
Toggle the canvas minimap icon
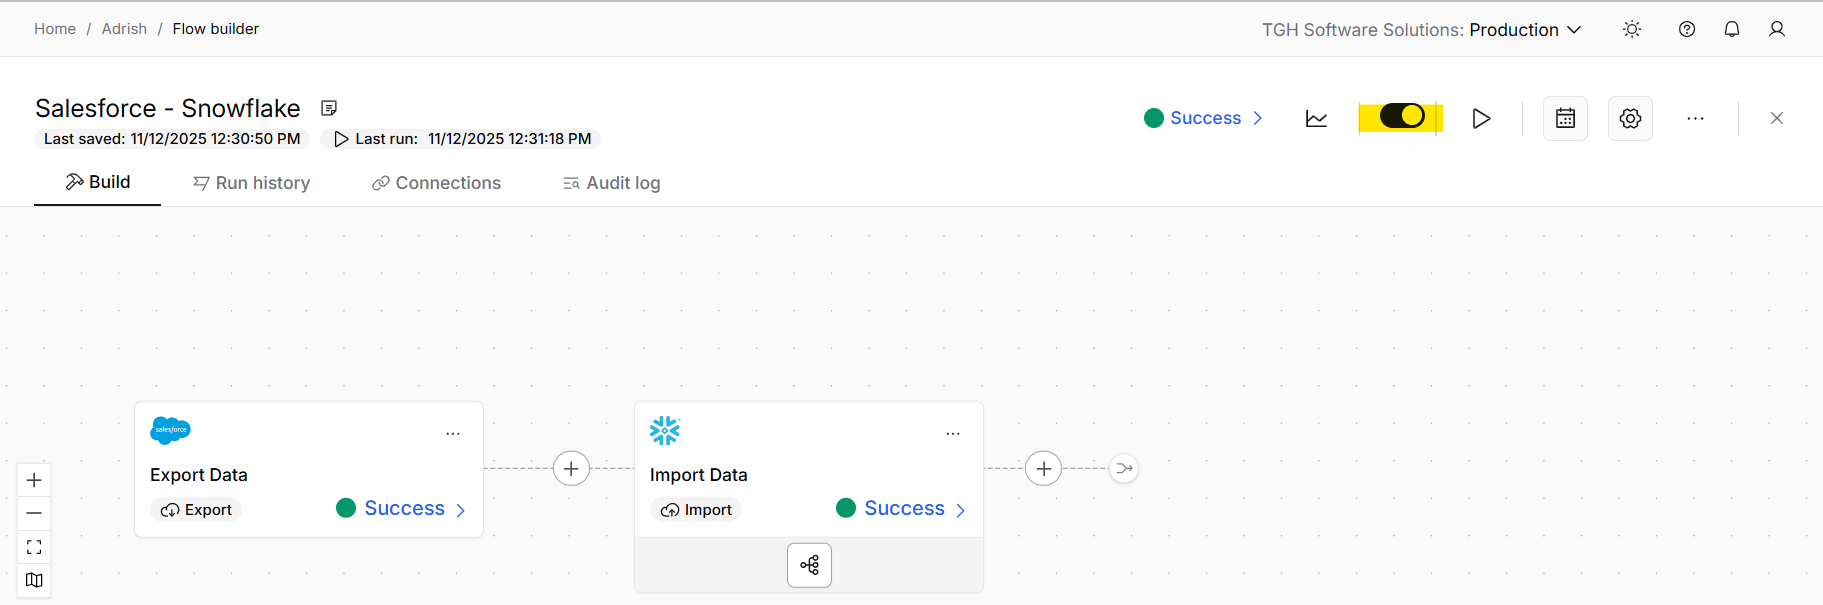click(x=34, y=580)
